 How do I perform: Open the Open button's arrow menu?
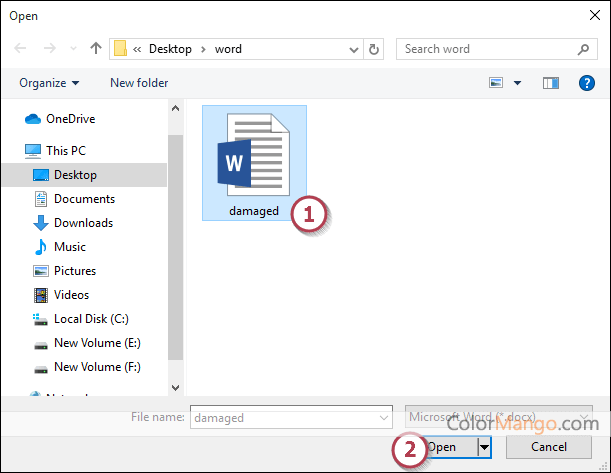tap(485, 447)
